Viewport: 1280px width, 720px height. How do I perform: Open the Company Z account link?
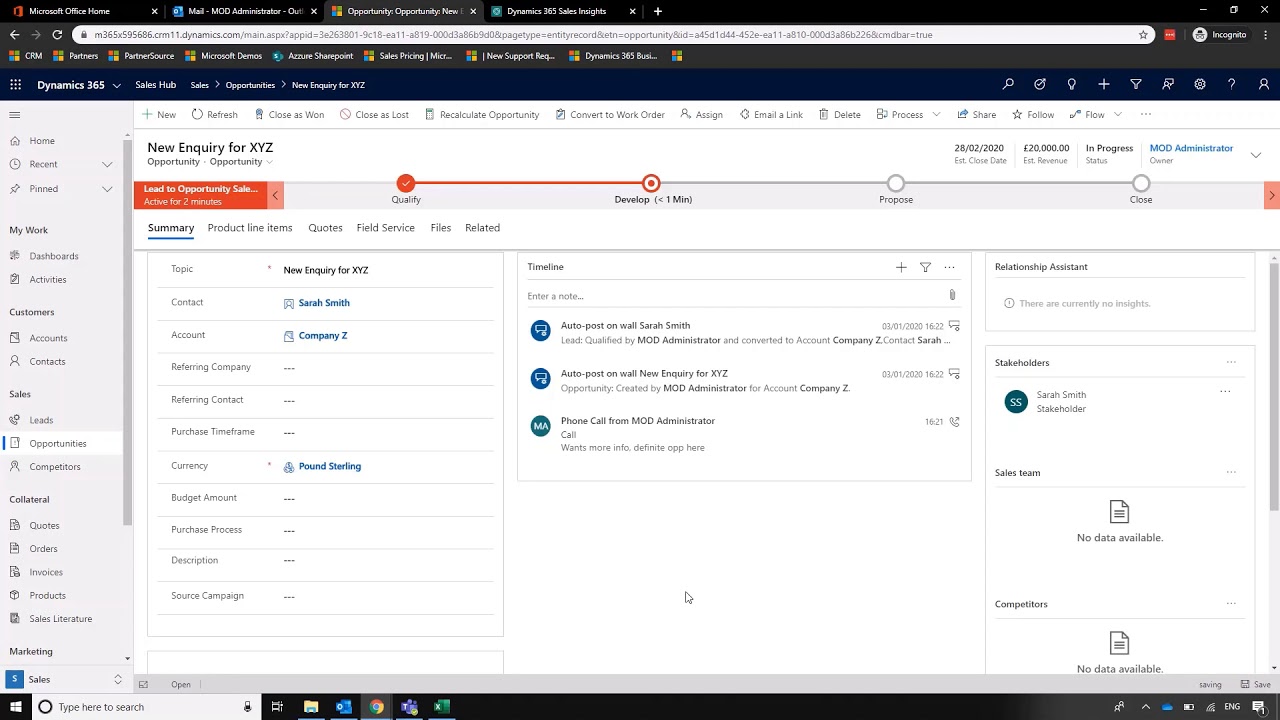point(323,336)
